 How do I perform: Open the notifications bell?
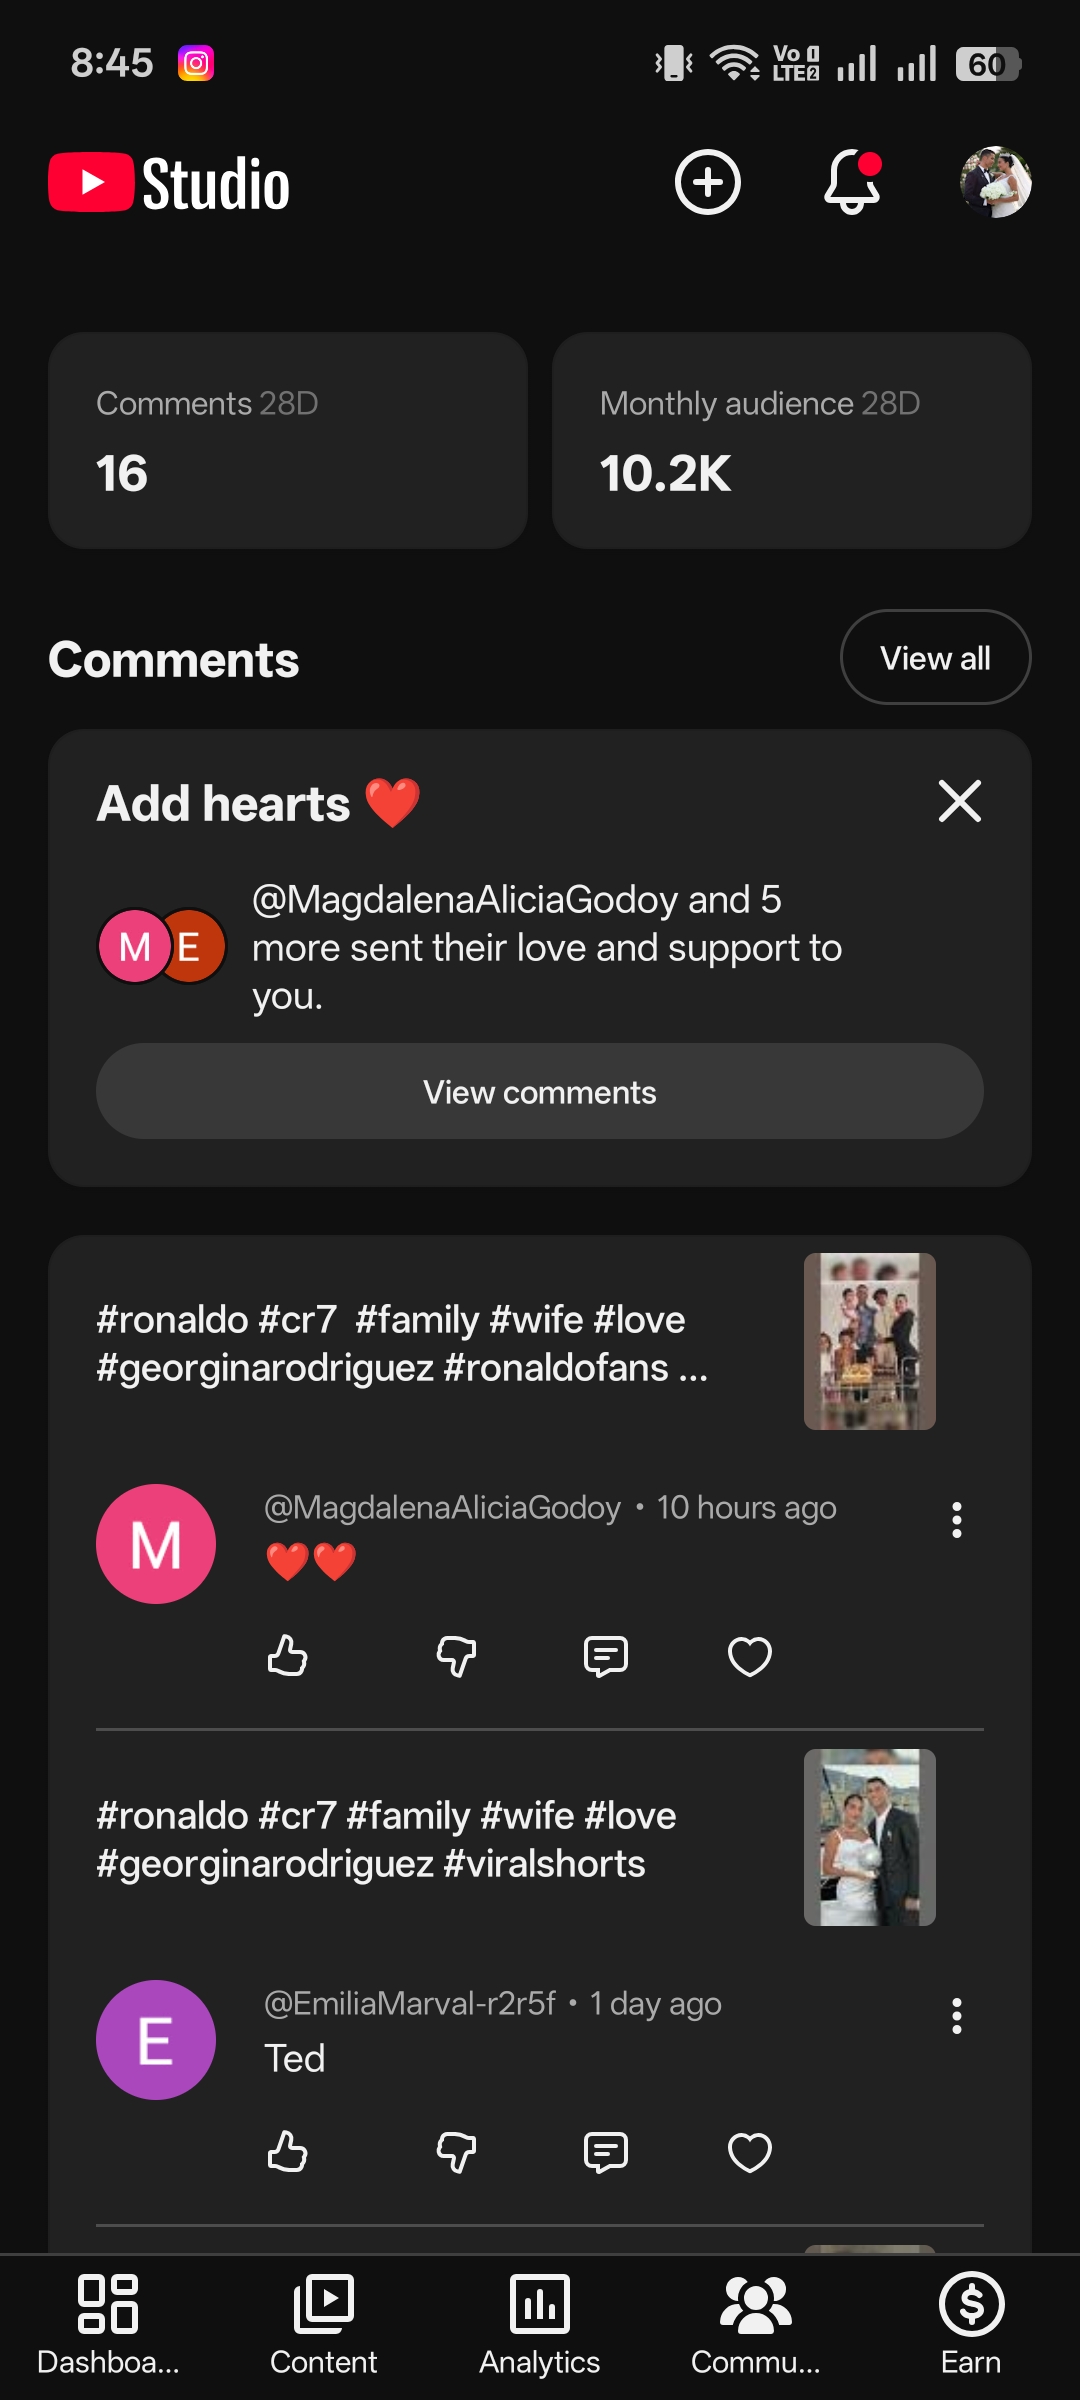coord(852,182)
